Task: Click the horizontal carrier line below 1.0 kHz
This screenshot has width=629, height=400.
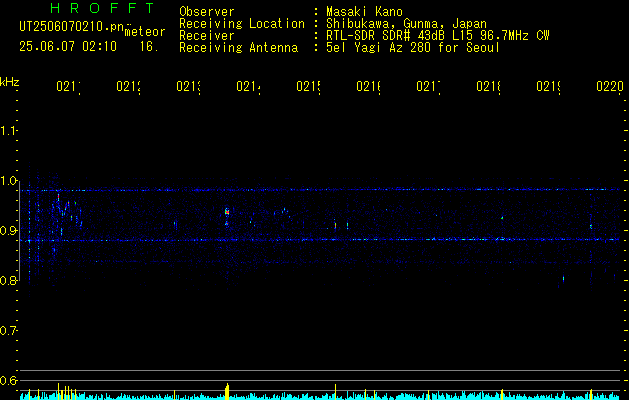Action: point(321,189)
